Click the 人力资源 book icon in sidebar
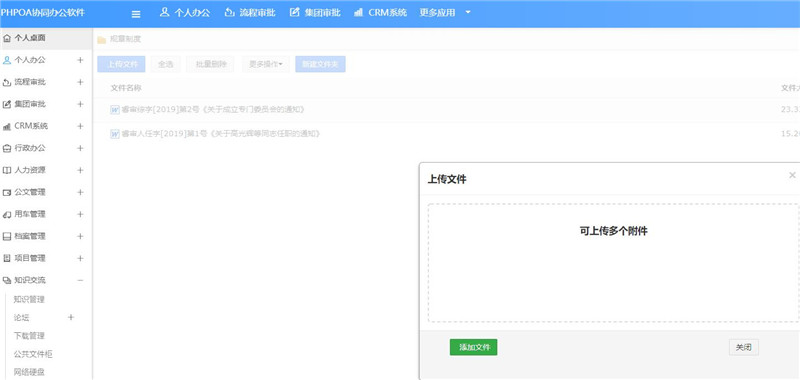The image size is (800, 380). pyautogui.click(x=7, y=170)
